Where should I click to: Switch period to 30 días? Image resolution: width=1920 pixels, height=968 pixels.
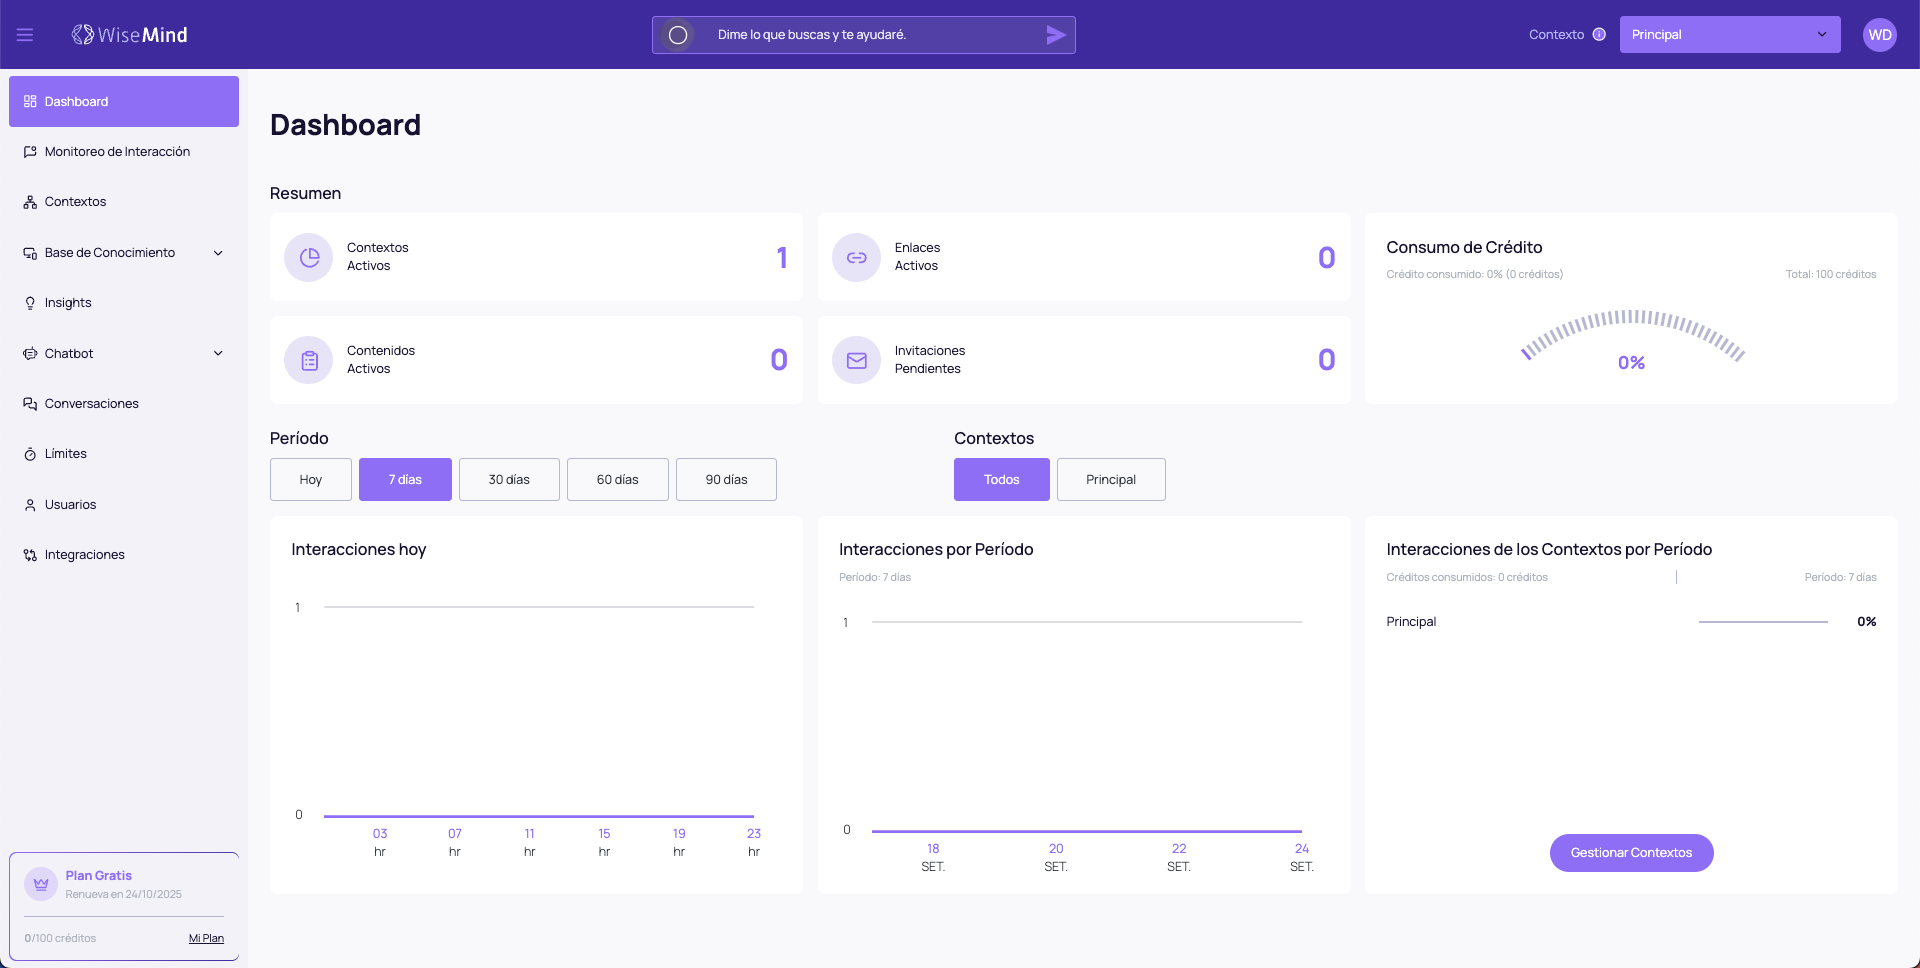click(x=509, y=480)
